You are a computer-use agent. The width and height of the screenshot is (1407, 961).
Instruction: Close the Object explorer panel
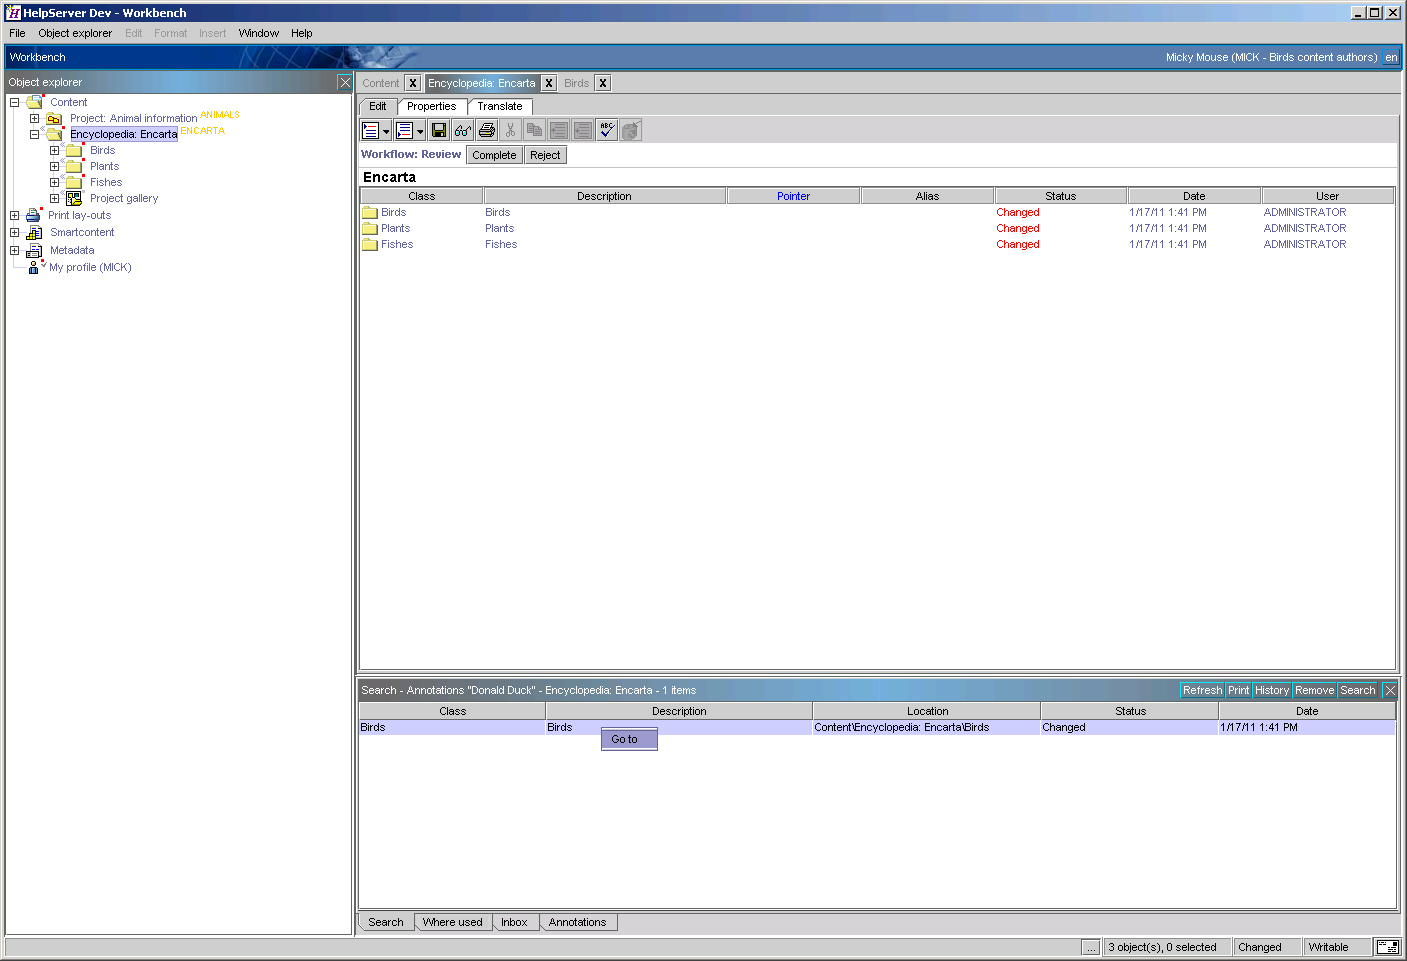[x=345, y=82]
